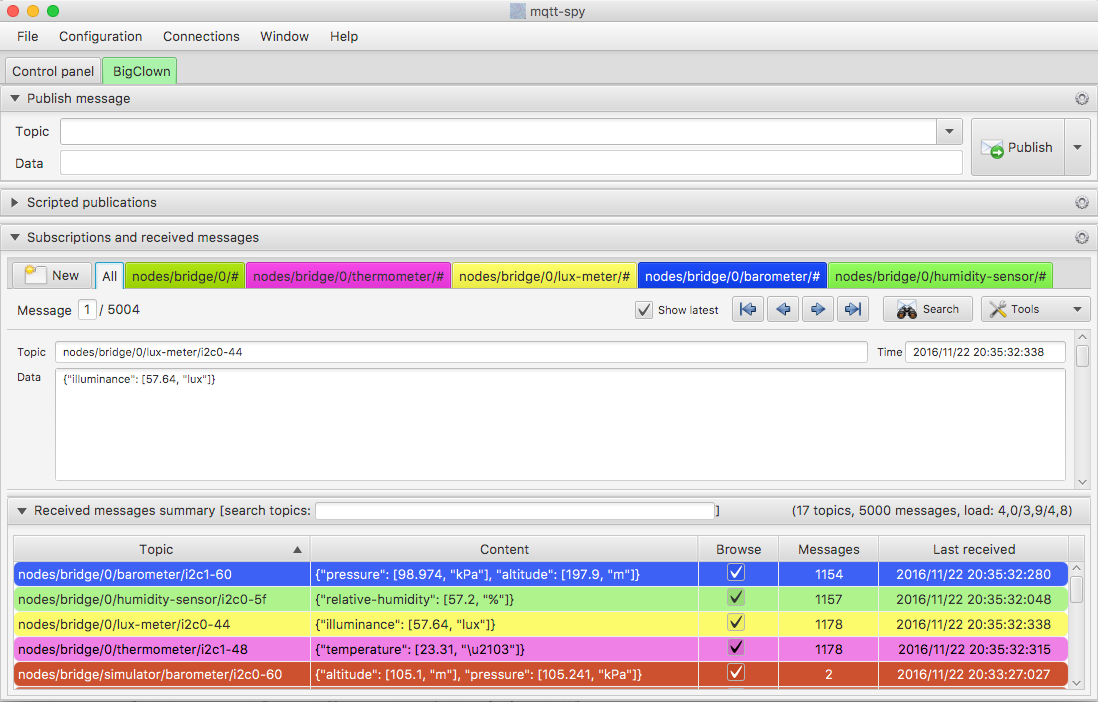This screenshot has width=1098, height=702.
Task: Click the binoculars Search button
Action: point(927,310)
